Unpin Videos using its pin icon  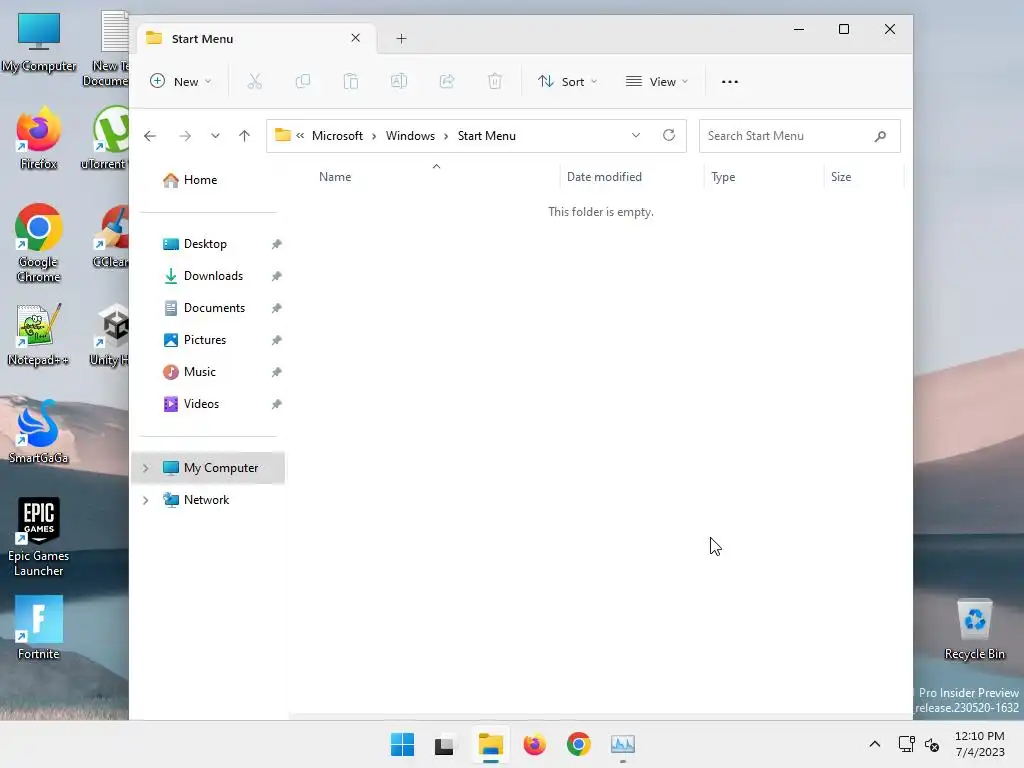pos(276,404)
